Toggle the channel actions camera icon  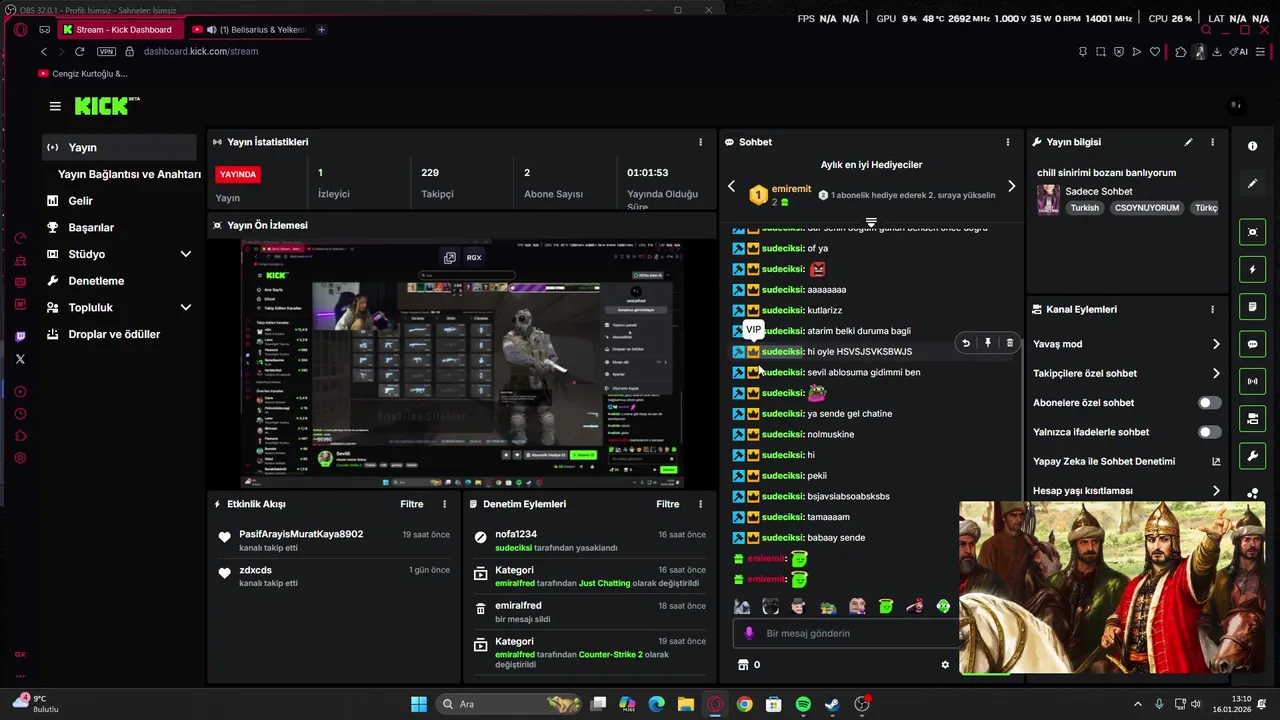[1252, 419]
